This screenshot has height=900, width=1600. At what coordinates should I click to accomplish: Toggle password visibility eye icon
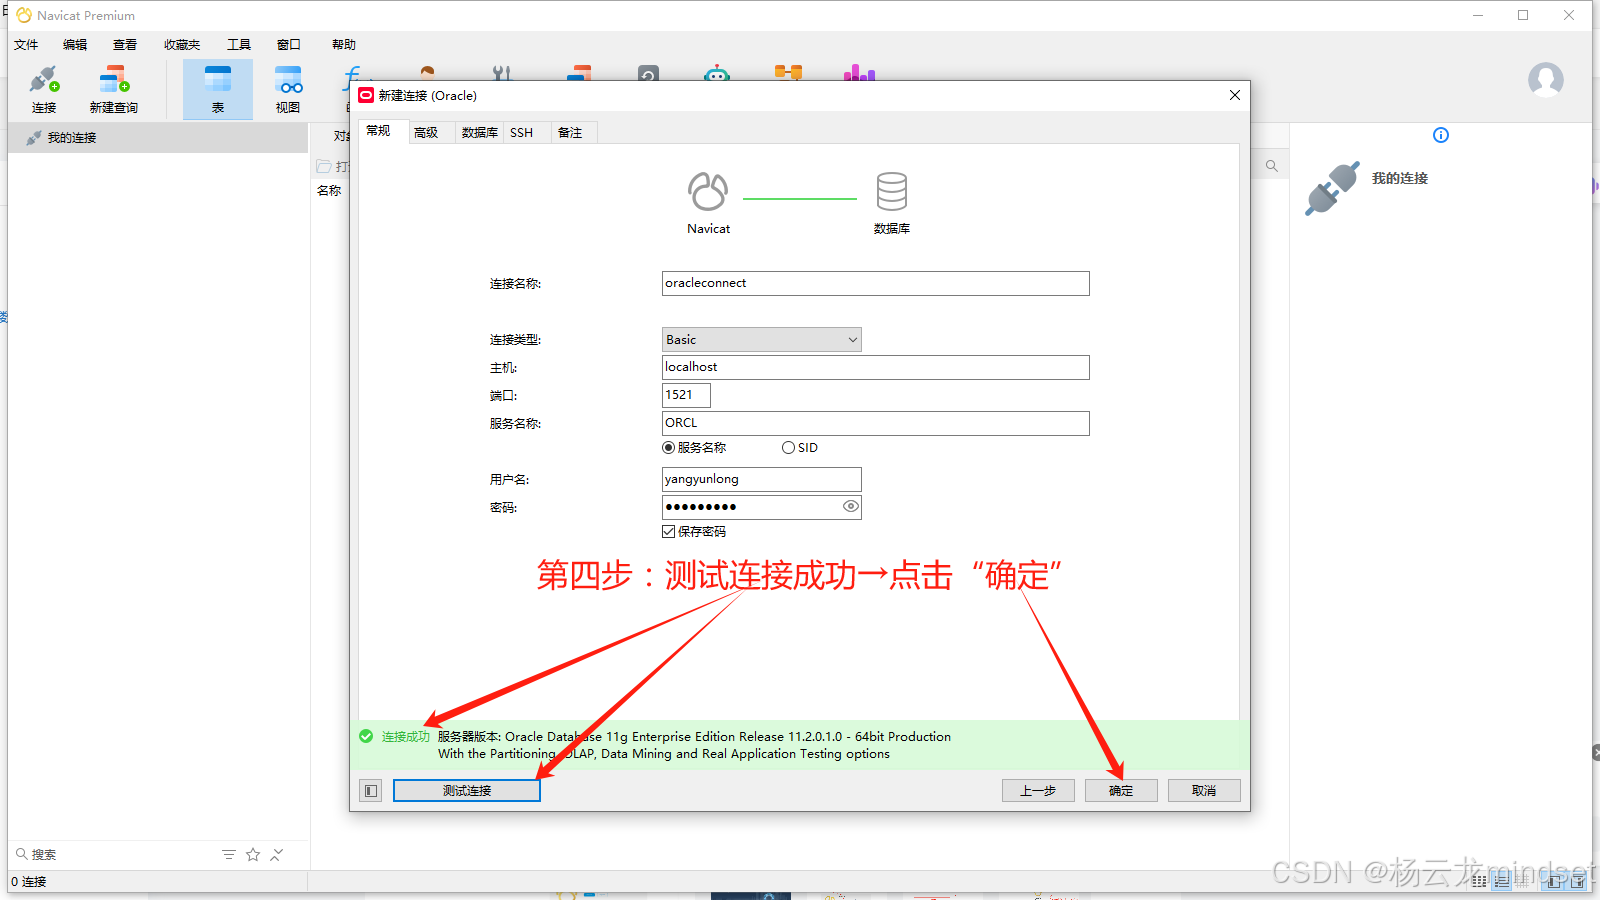click(850, 507)
